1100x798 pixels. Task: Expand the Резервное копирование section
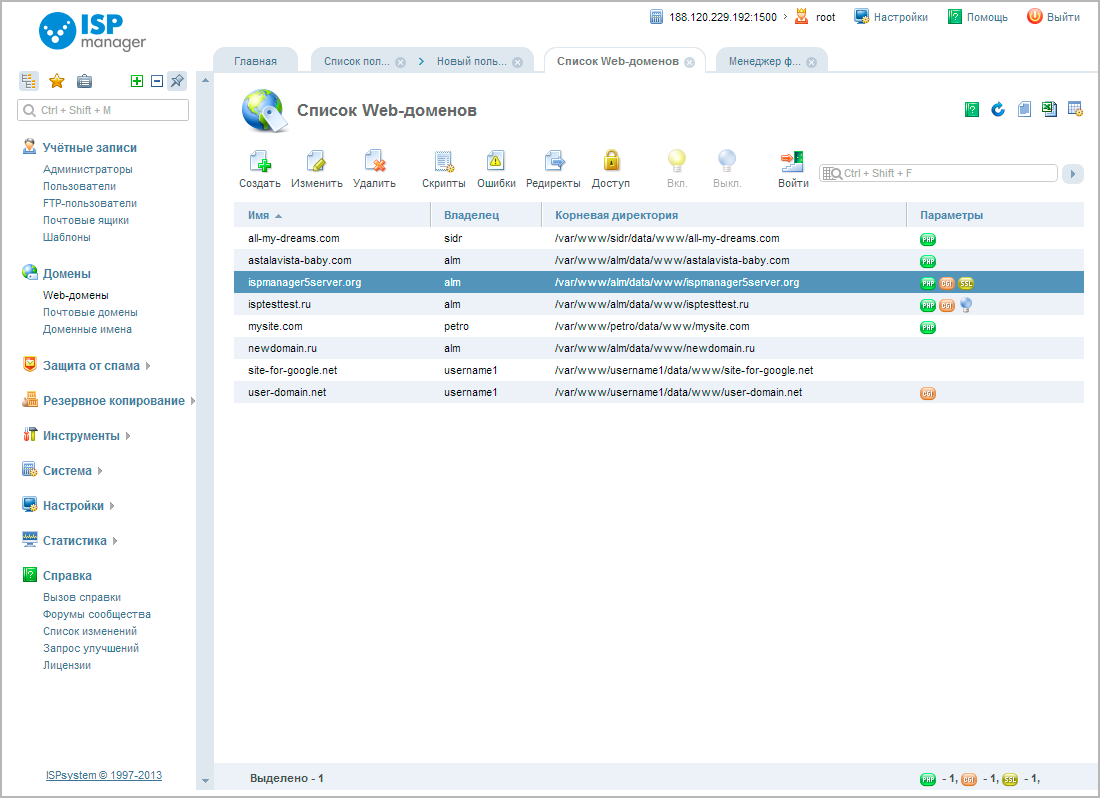coord(114,400)
